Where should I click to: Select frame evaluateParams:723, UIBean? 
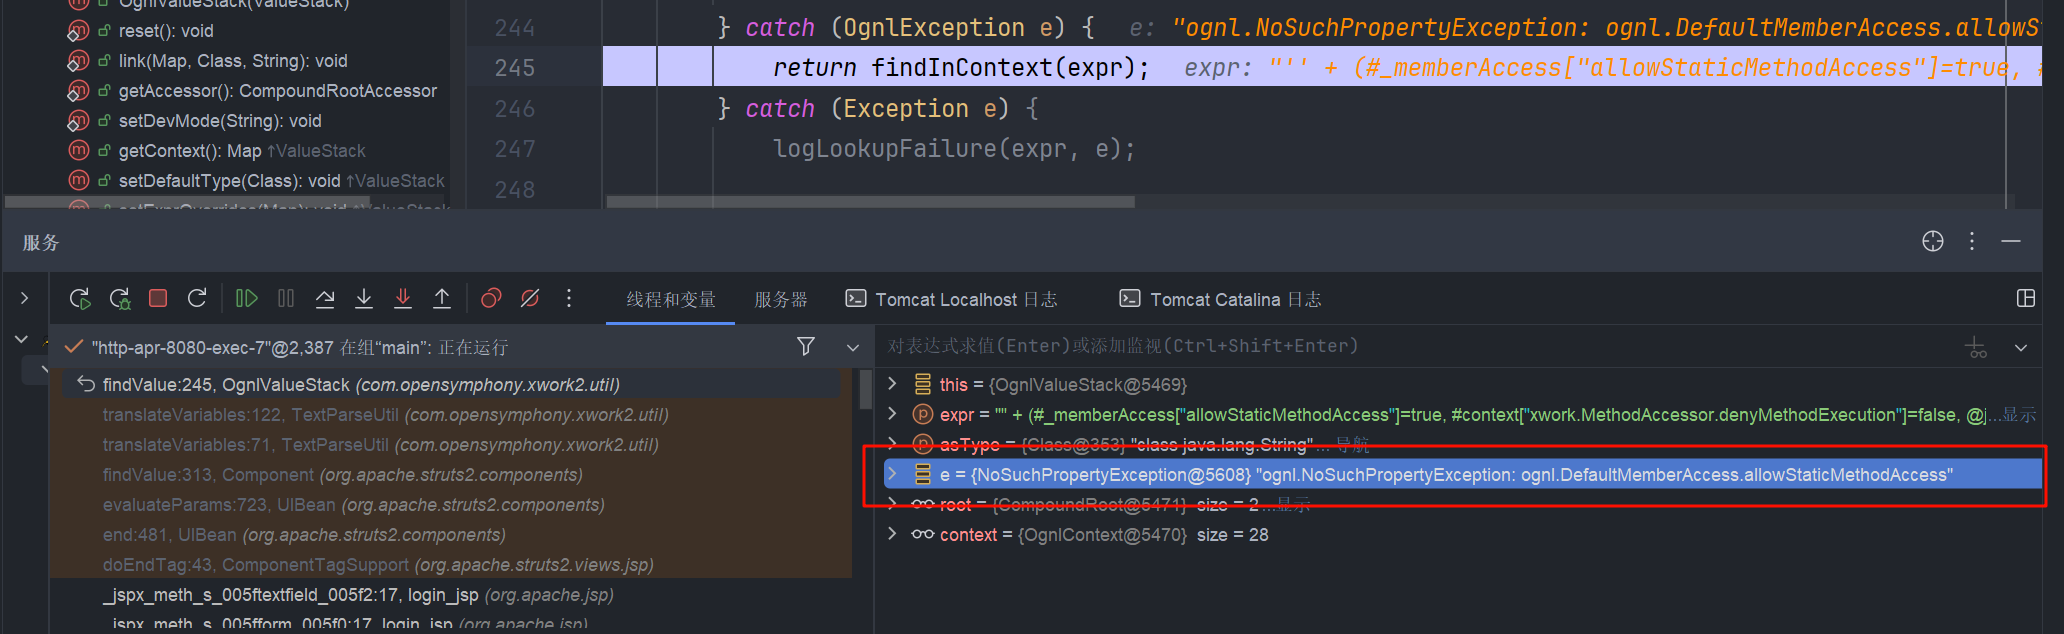coord(353,505)
